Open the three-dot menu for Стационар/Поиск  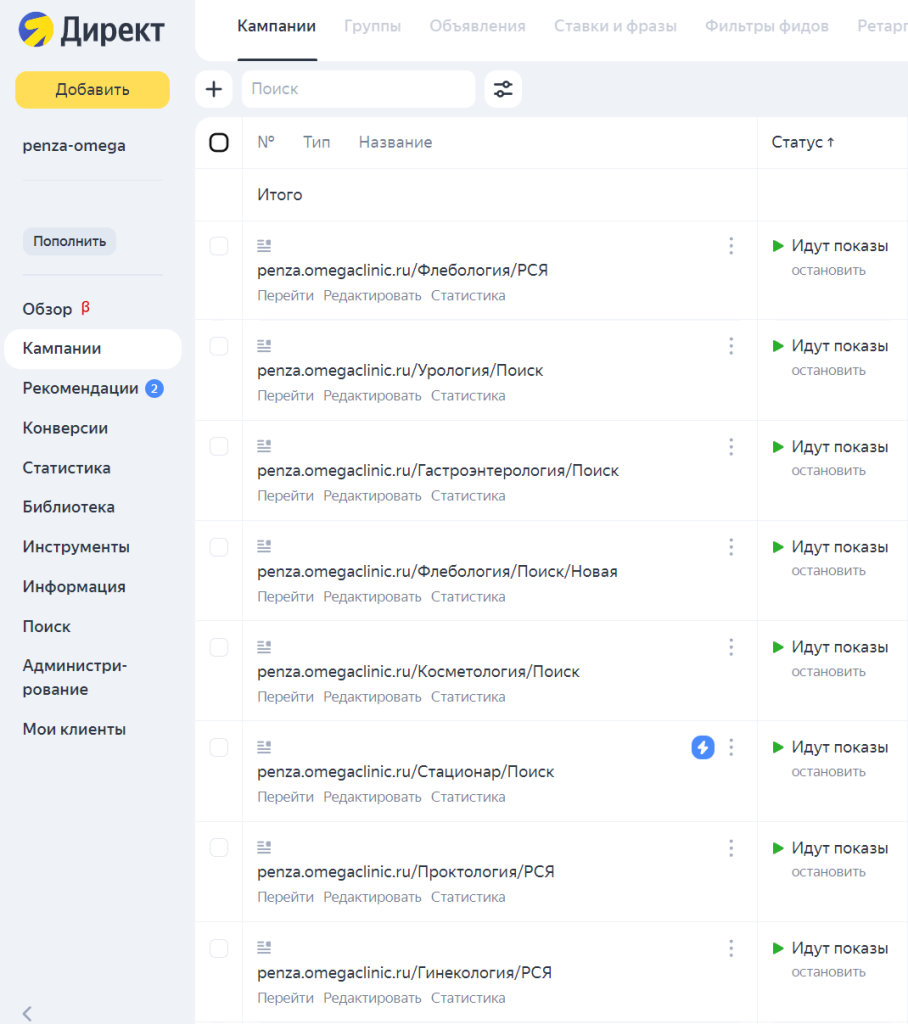click(731, 747)
